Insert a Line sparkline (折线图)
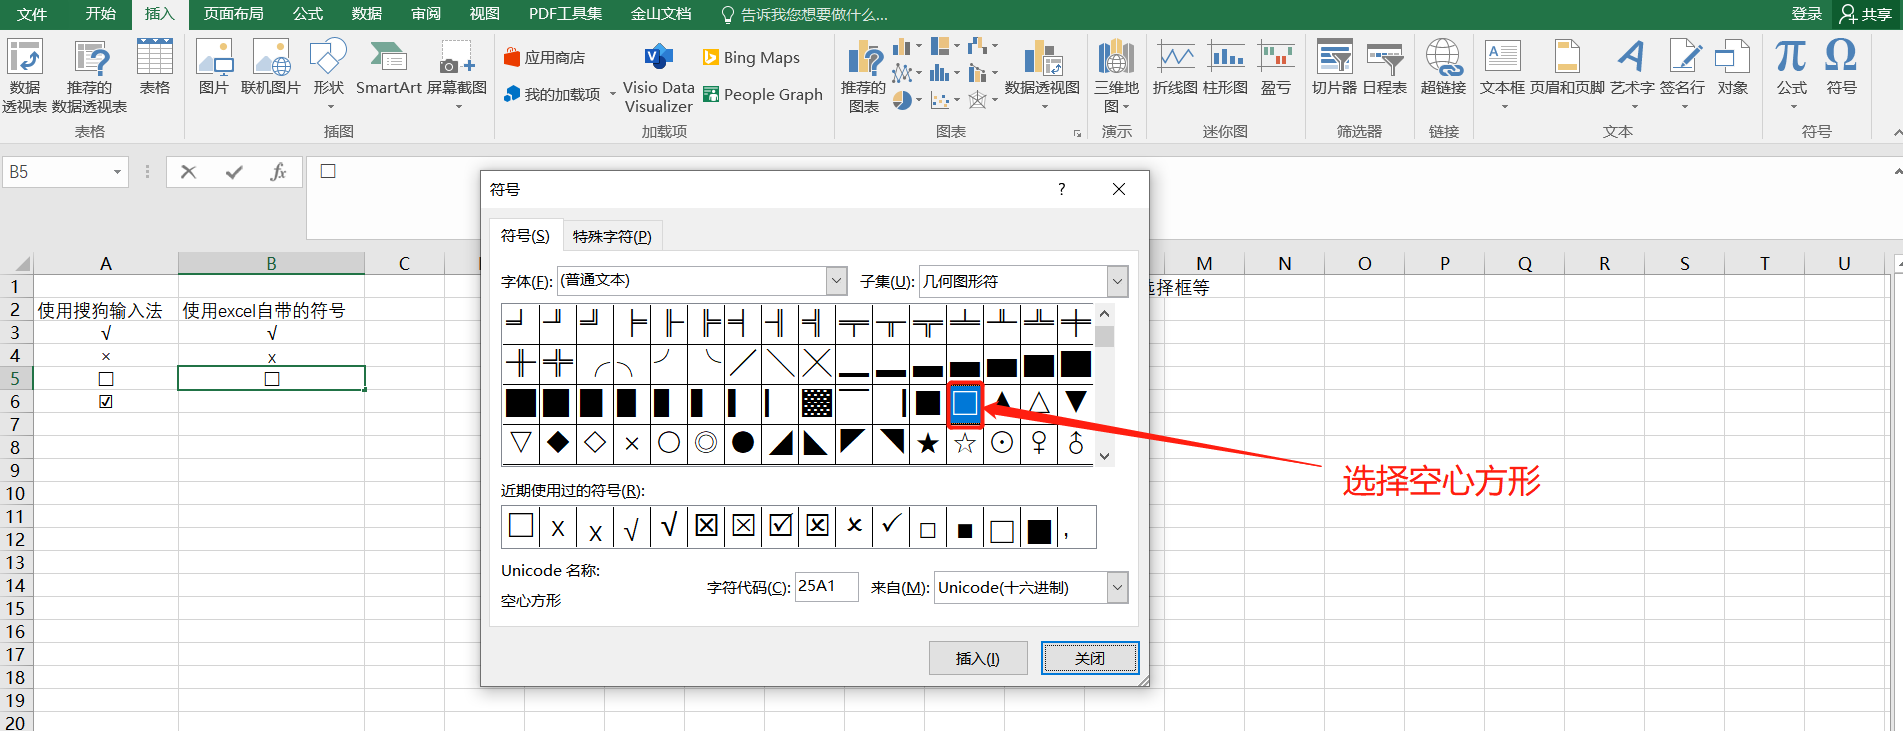 (x=1175, y=67)
